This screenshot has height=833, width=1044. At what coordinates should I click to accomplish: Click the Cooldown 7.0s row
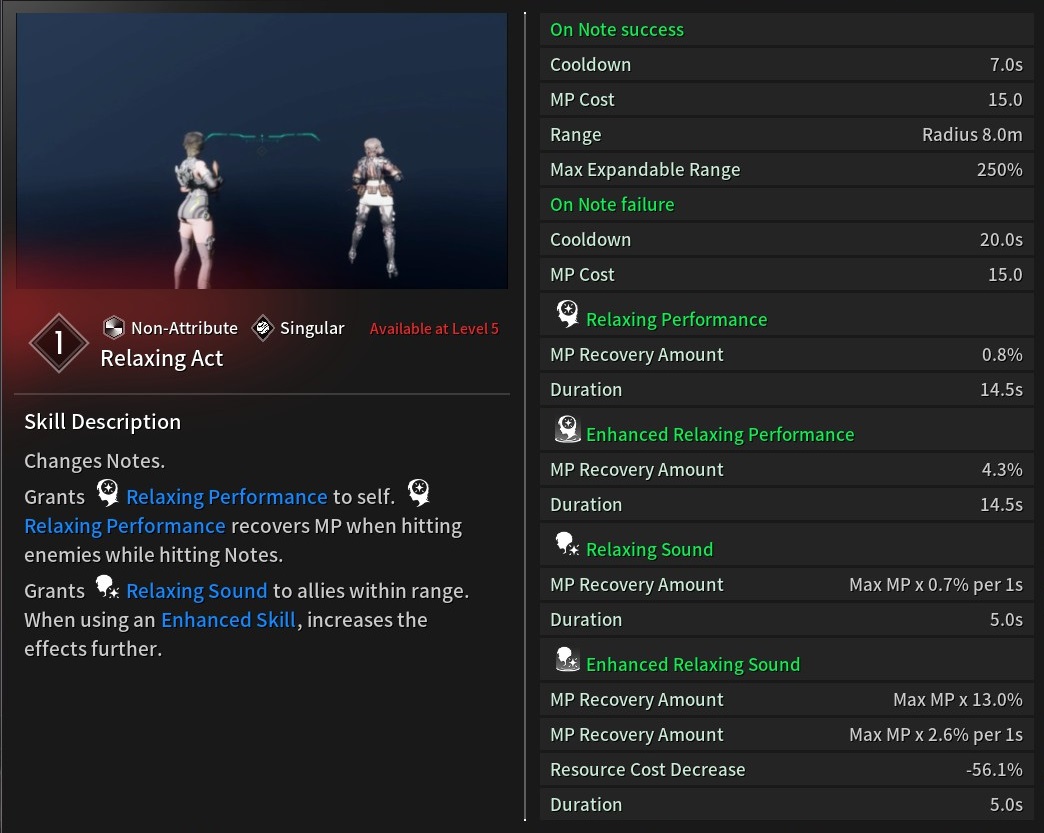(x=786, y=65)
